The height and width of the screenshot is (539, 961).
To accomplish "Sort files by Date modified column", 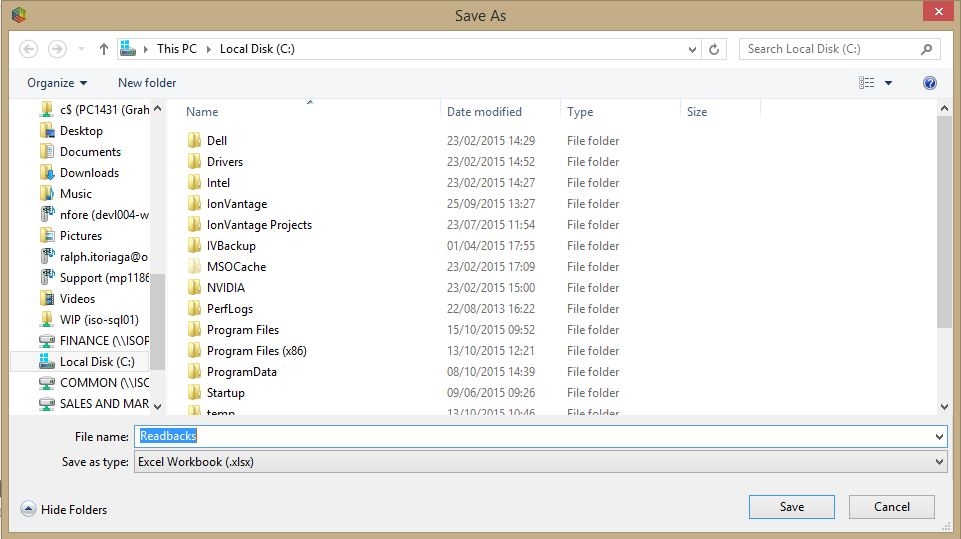I will pyautogui.click(x=484, y=112).
